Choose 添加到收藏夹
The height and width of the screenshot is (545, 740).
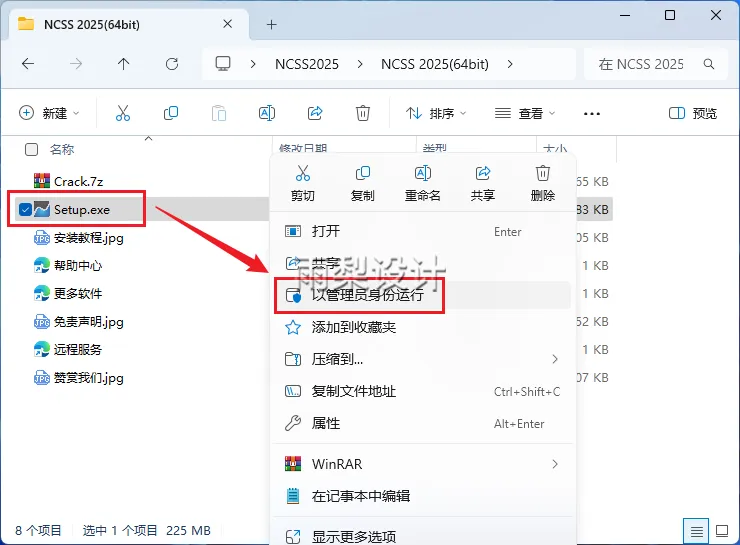pos(423,327)
